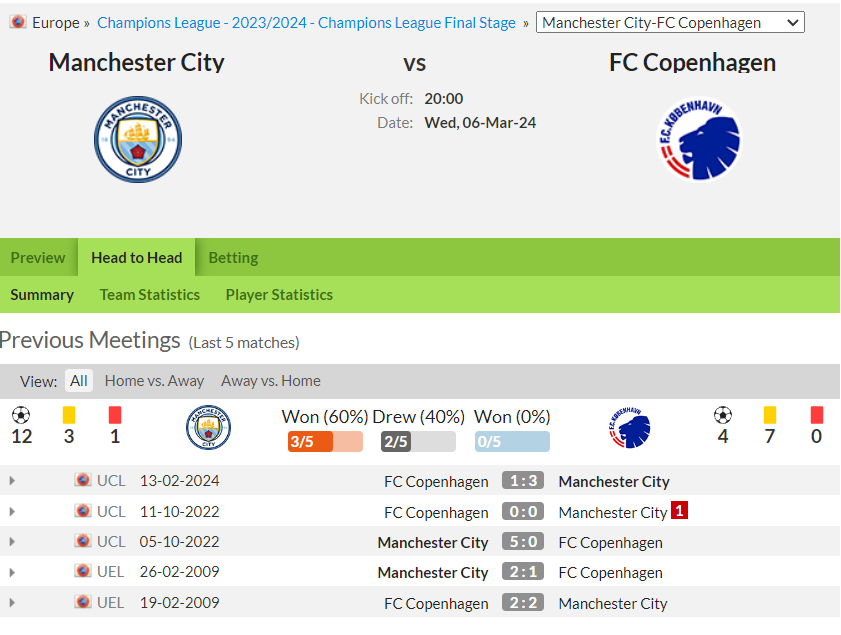Click FC Copenhagen's red card icon
Viewport: 841px width, 635px height.
click(x=816, y=415)
